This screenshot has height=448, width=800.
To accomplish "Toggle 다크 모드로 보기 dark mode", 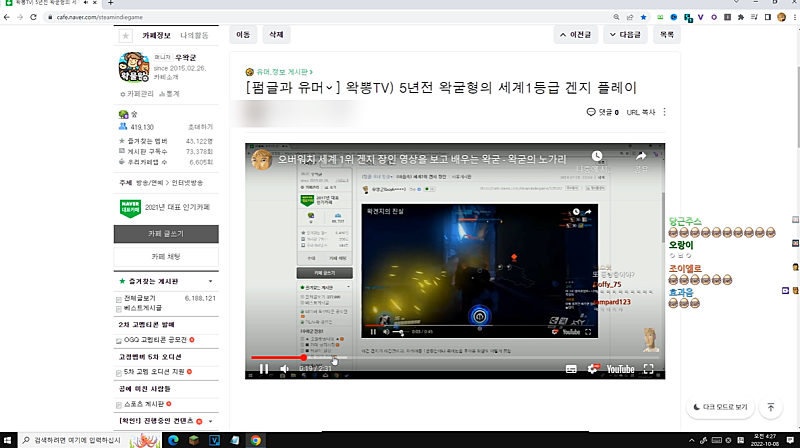I will coord(720,407).
